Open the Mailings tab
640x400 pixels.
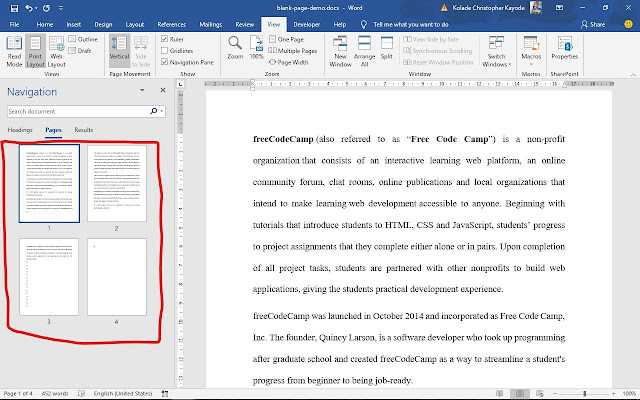[x=211, y=24]
